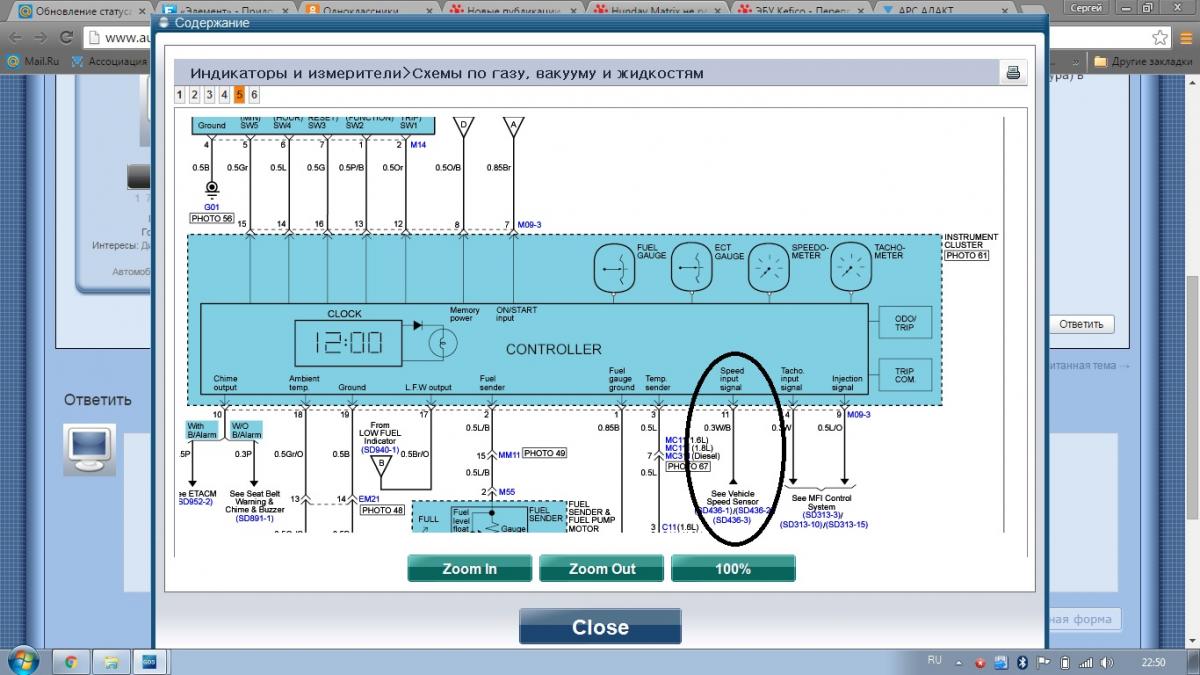Go to diagram page 3
The width and height of the screenshot is (1200, 675).
coord(210,95)
